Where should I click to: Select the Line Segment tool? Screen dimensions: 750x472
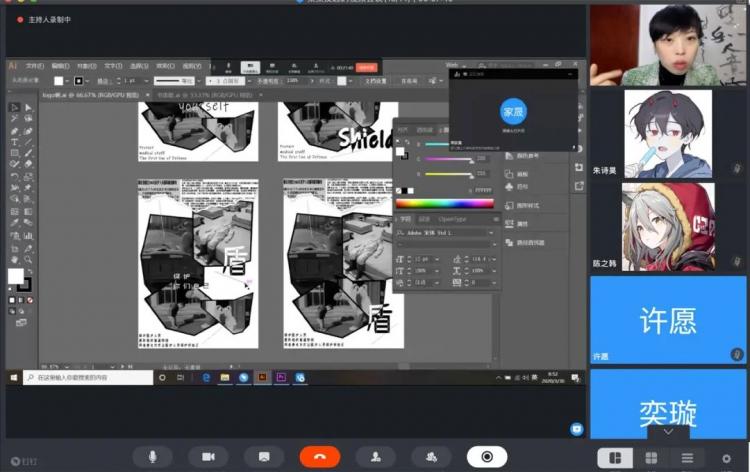click(28, 142)
